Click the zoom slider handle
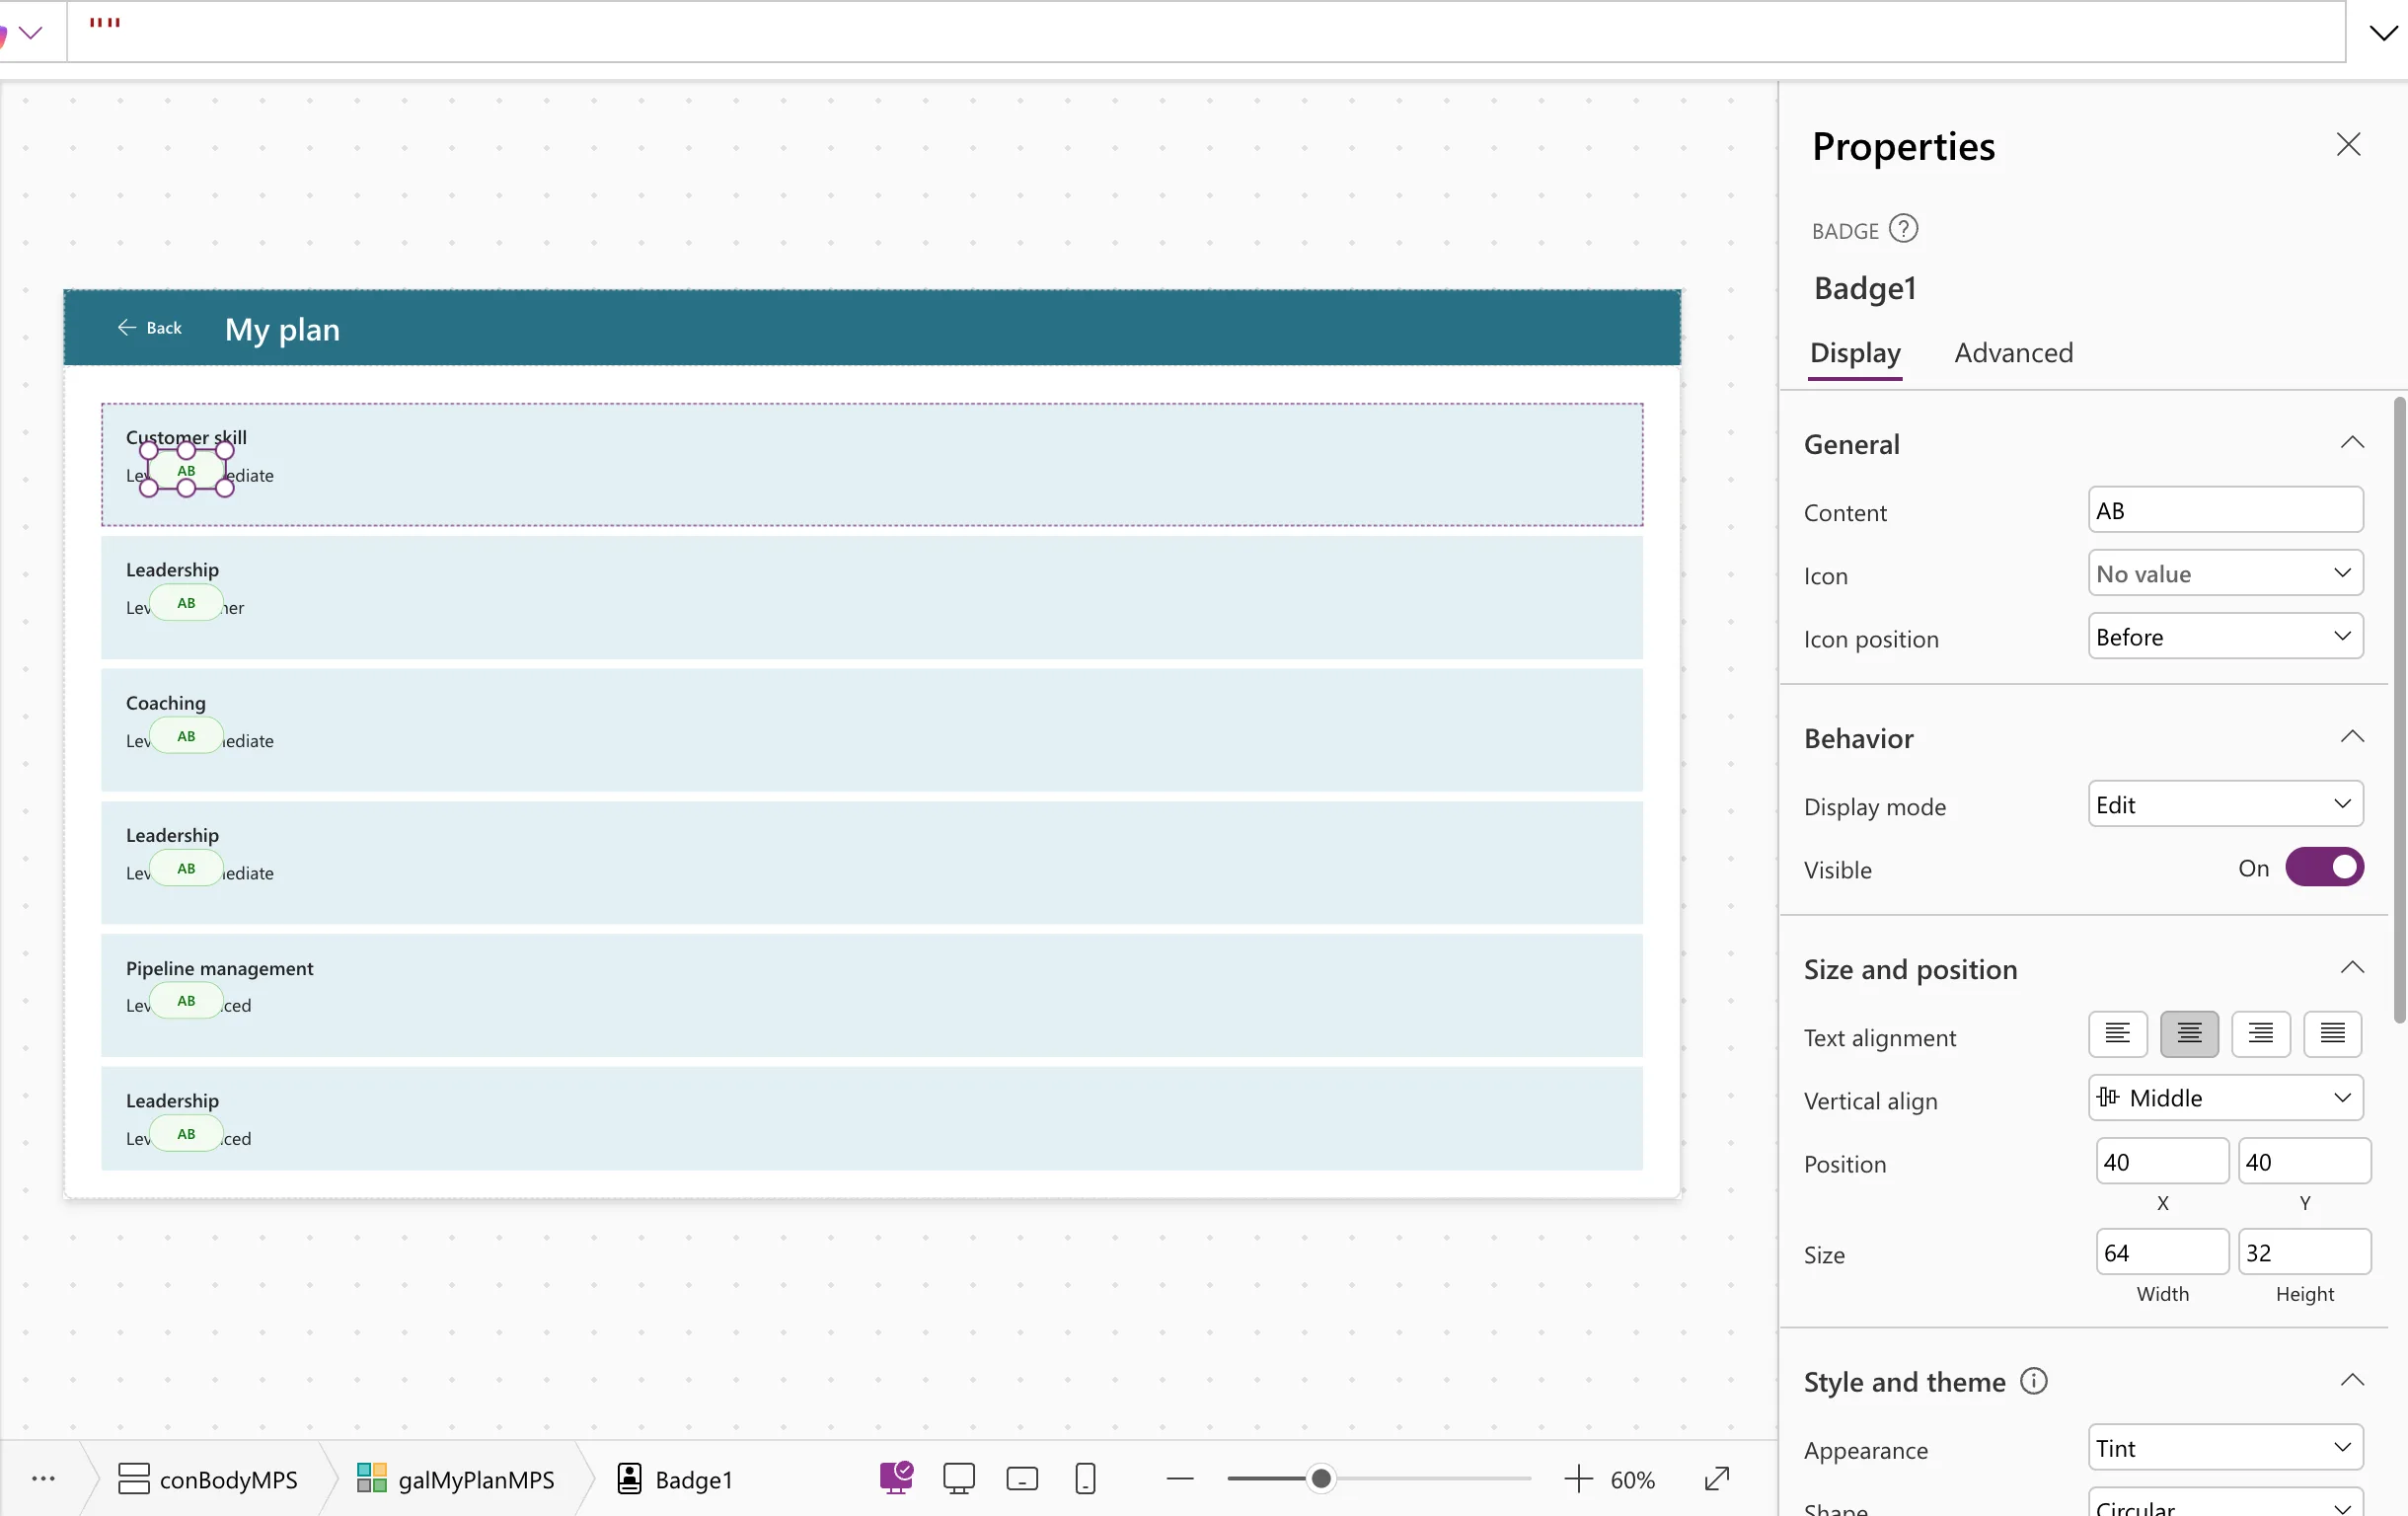2408x1516 pixels. 1320,1478
